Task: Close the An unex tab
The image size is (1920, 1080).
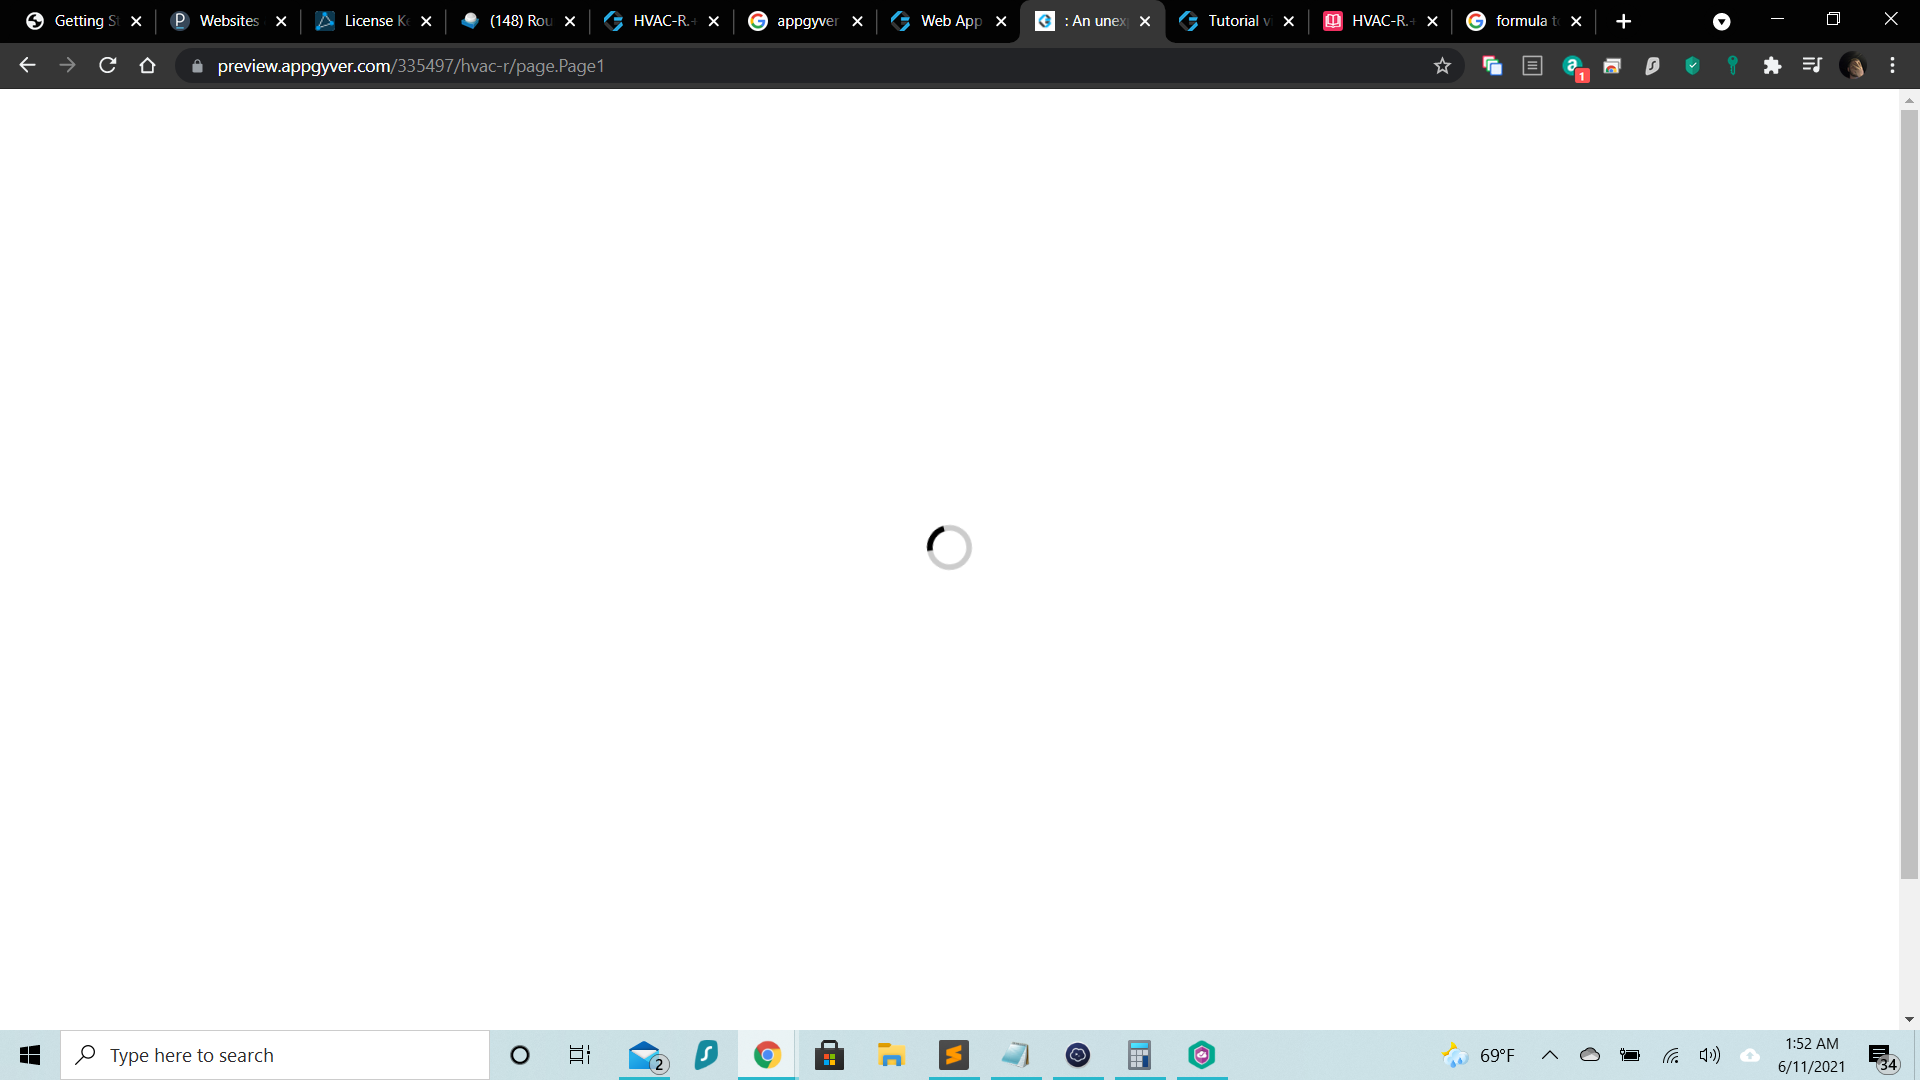Action: (1145, 21)
